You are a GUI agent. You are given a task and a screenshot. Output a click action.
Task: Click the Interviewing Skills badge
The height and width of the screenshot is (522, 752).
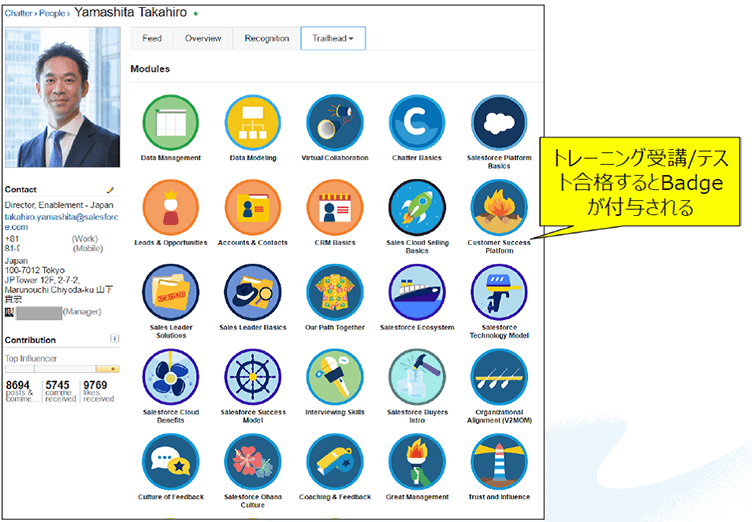[x=335, y=377]
